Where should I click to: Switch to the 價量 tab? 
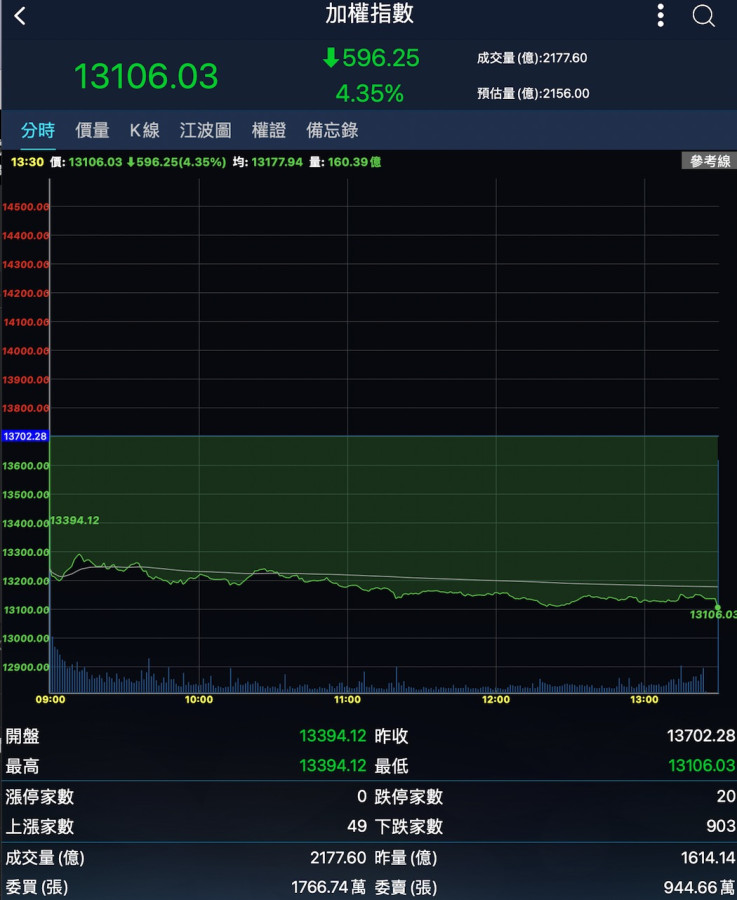(x=92, y=130)
